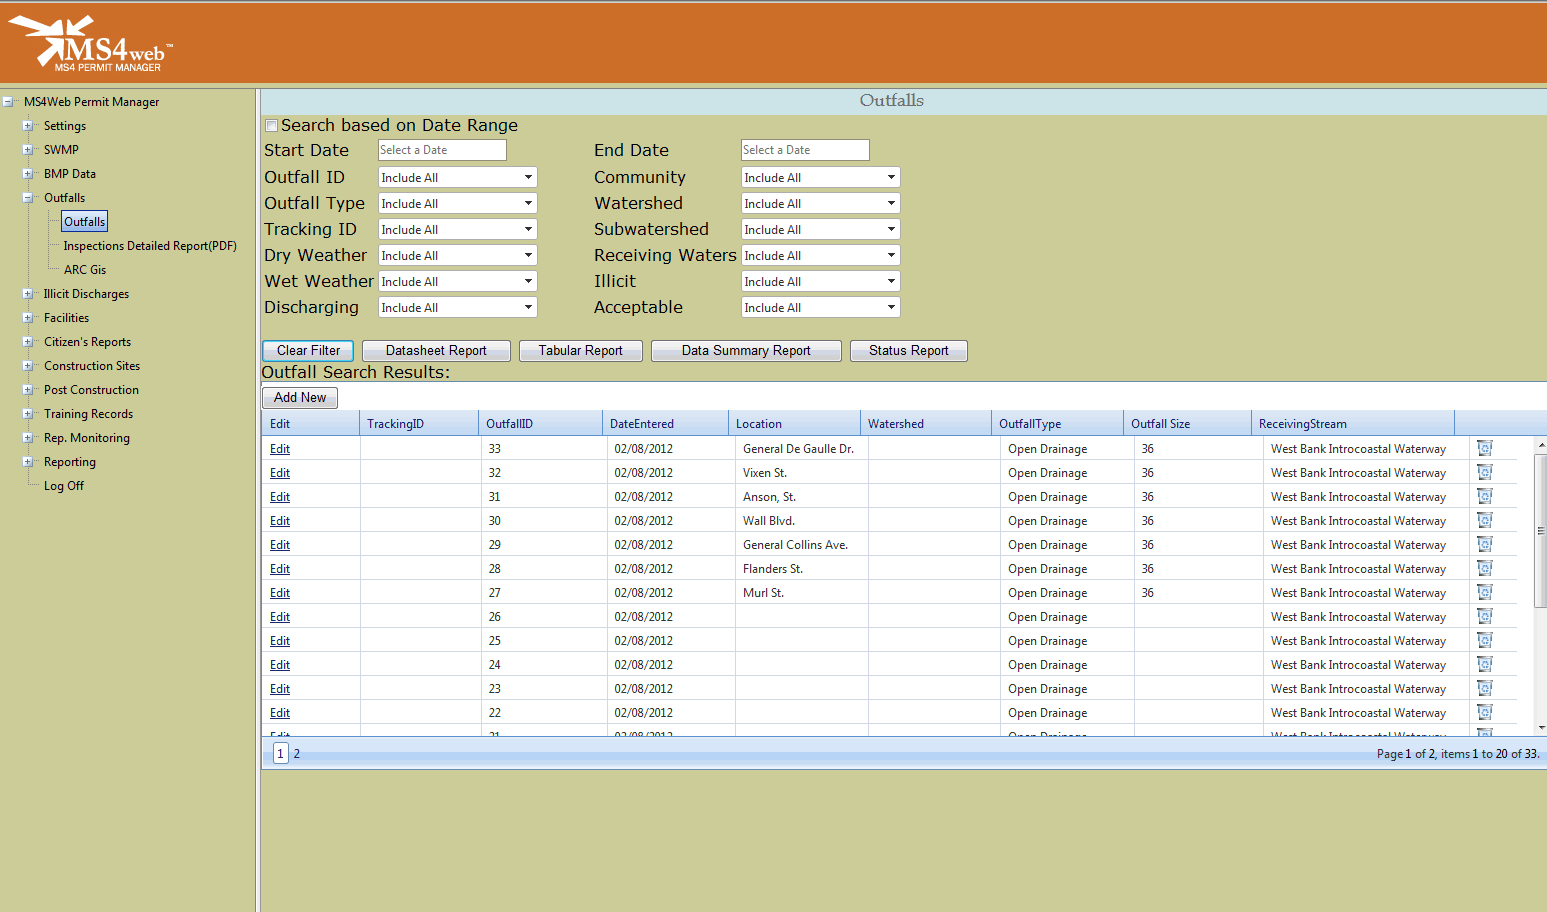Open the Acceptable dropdown
Viewport: 1547px width, 912px height.
pyautogui.click(x=821, y=307)
